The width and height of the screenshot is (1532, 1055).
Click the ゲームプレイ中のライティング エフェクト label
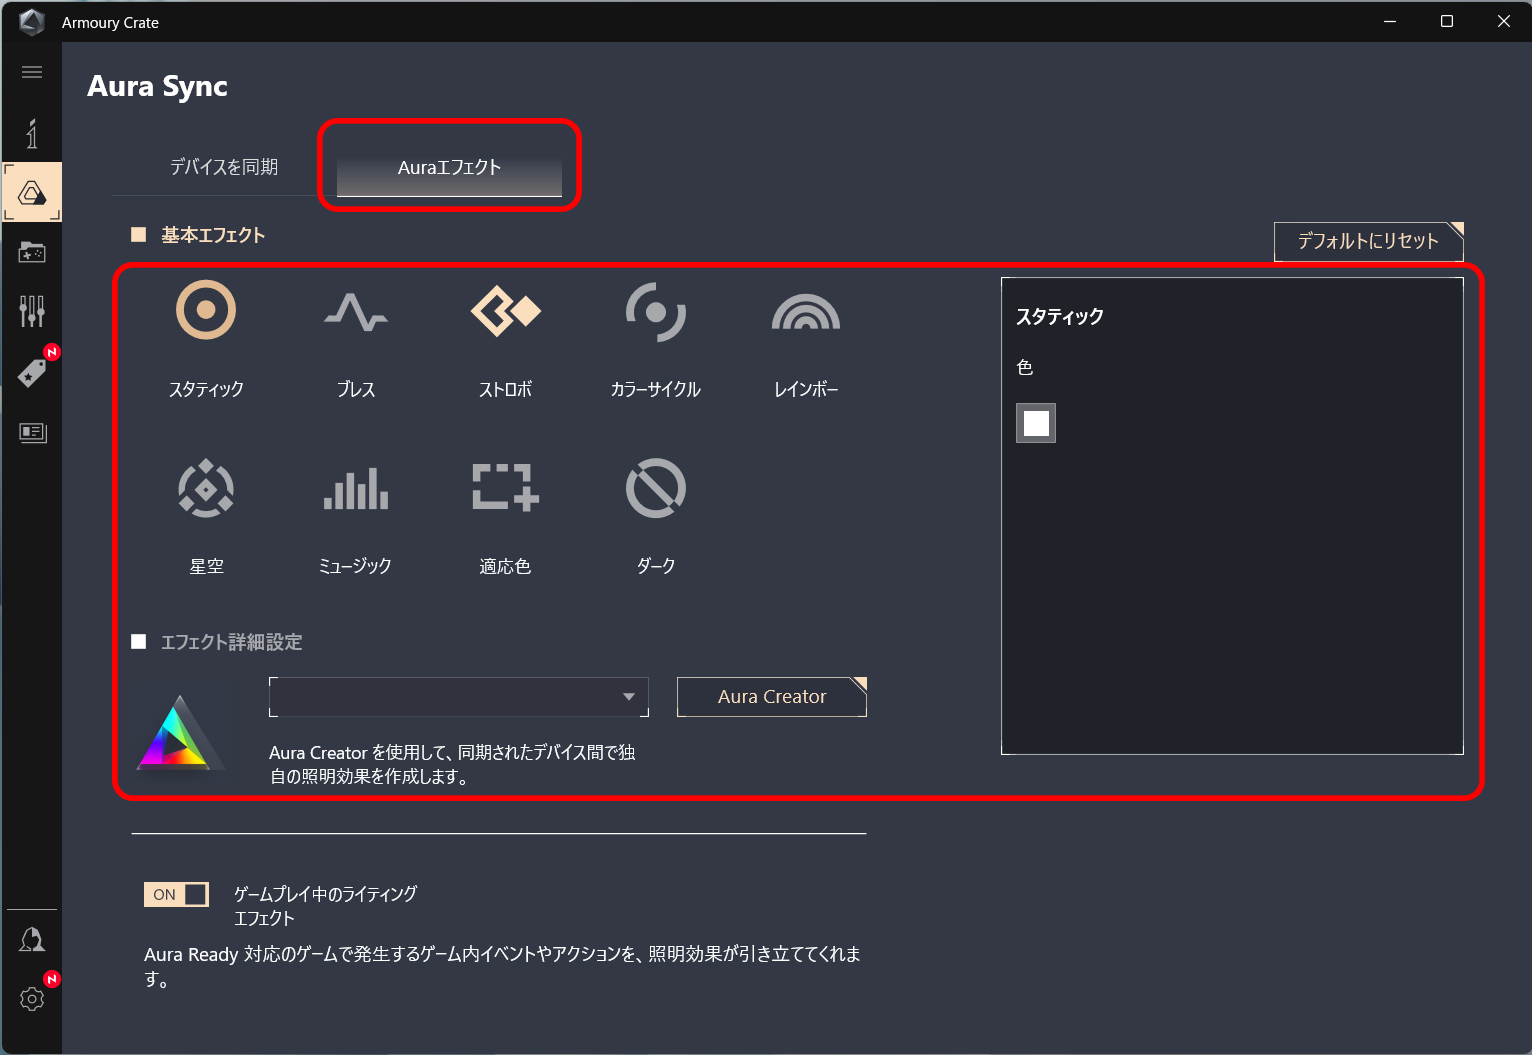pyautogui.click(x=325, y=906)
